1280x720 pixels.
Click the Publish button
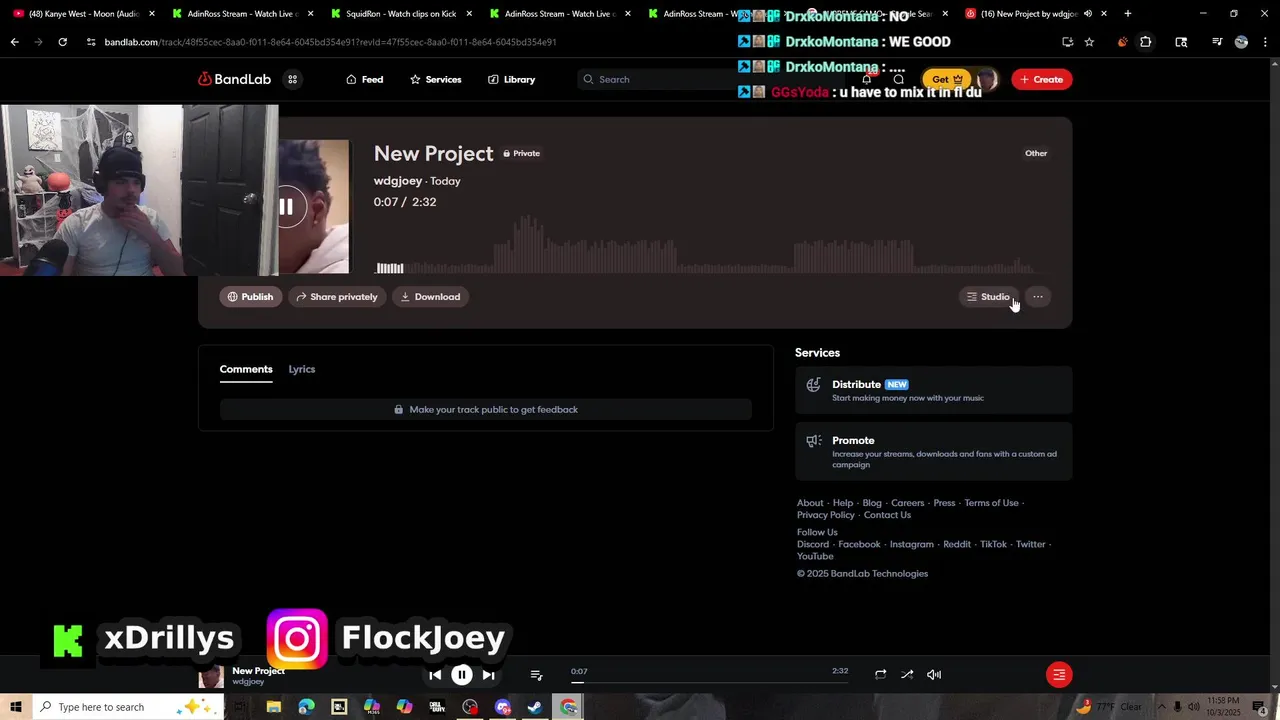(250, 297)
